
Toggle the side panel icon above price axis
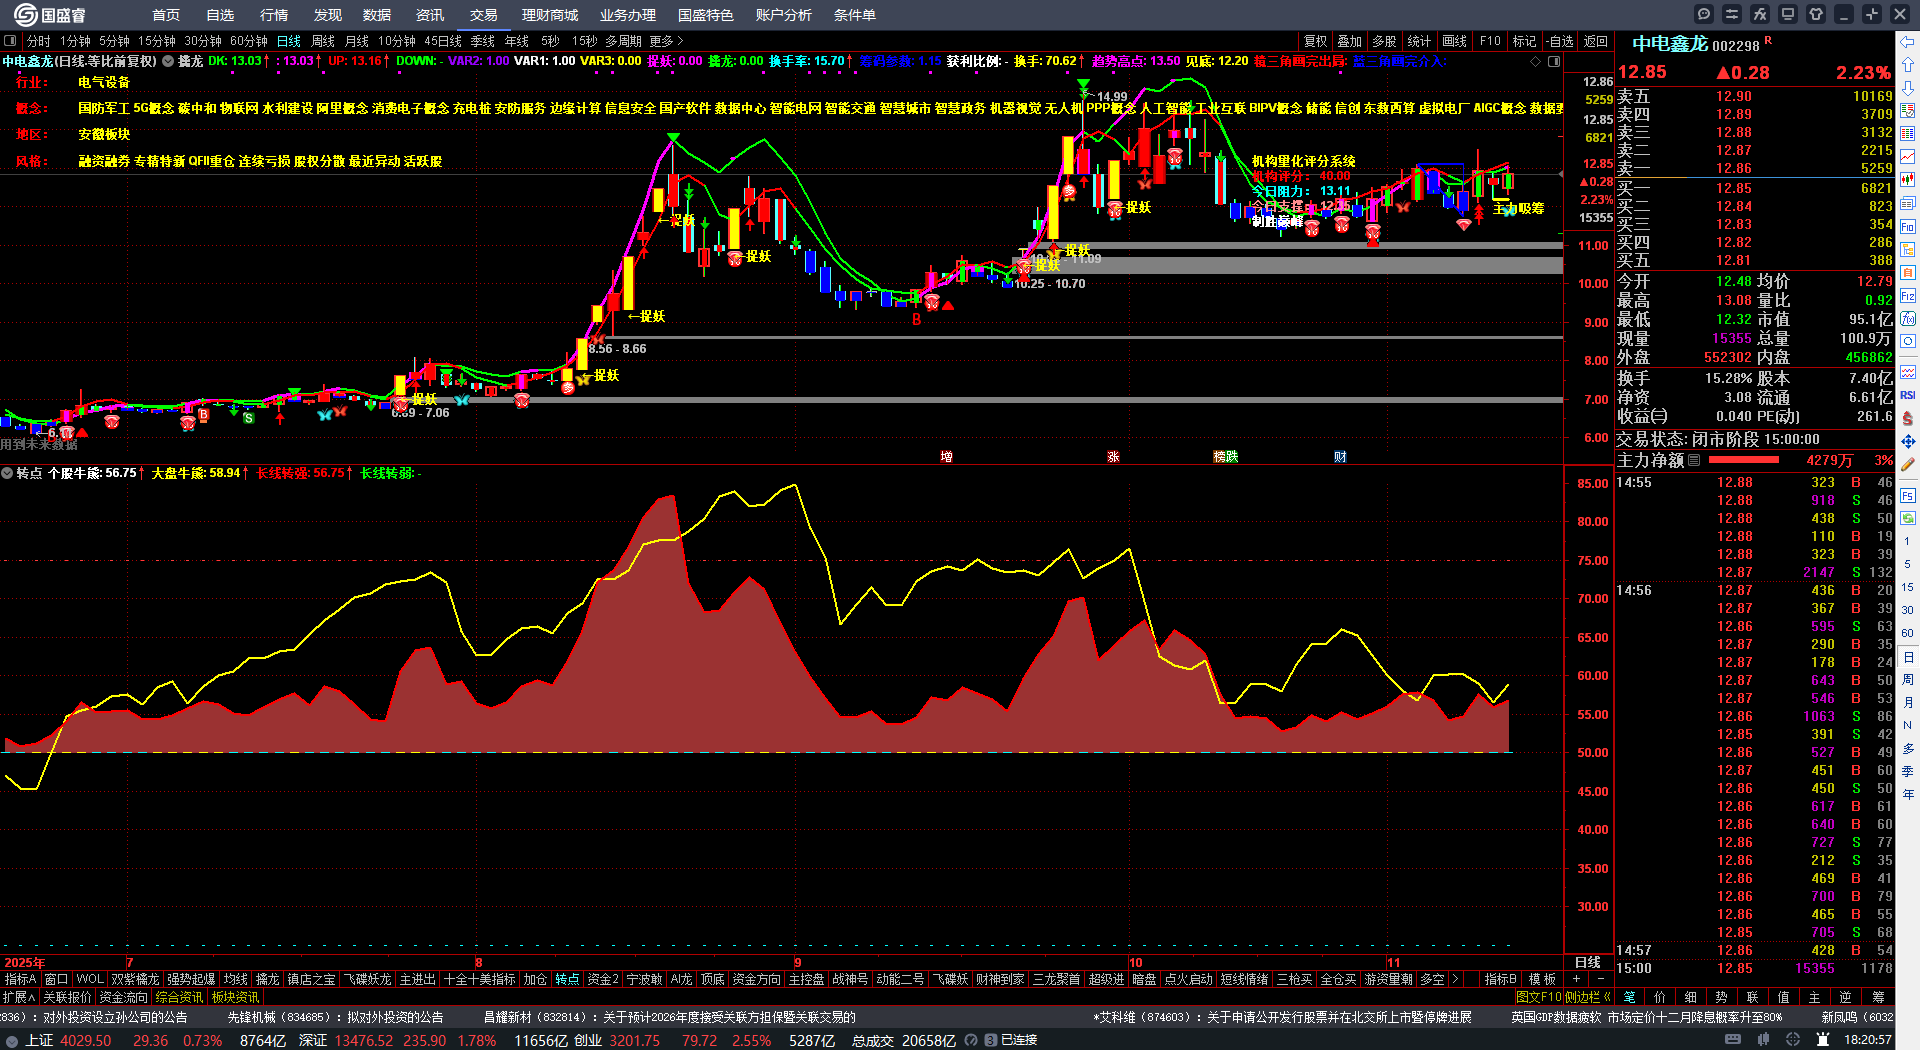coord(1554,61)
